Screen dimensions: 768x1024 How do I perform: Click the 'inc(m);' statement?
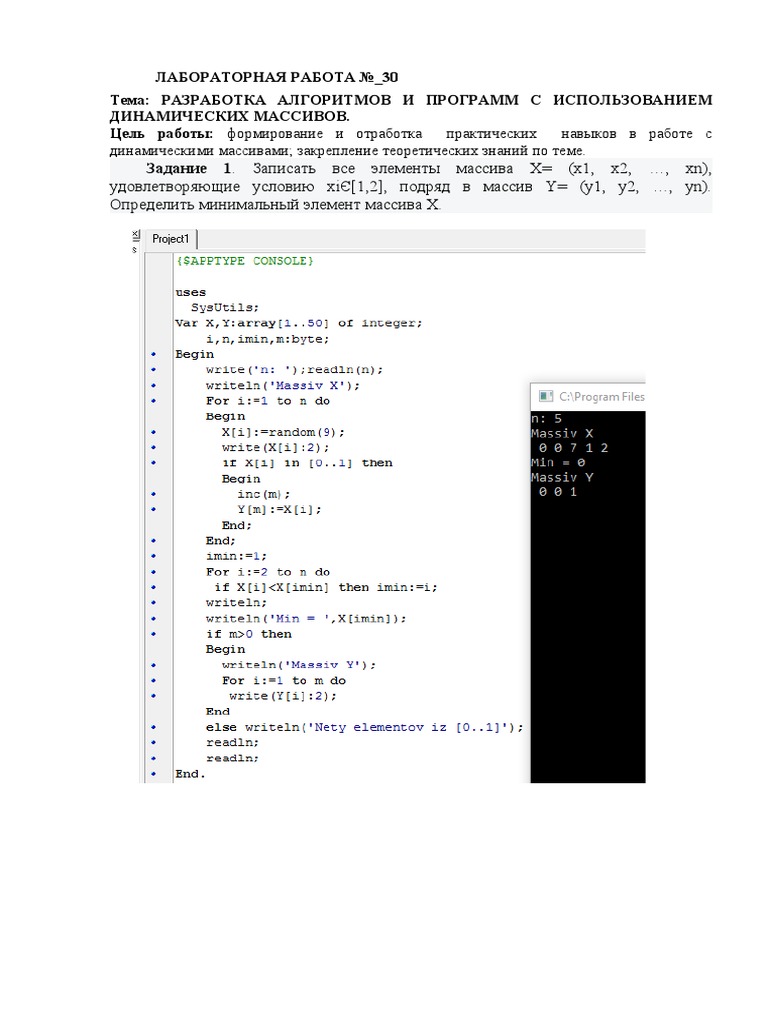[264, 494]
